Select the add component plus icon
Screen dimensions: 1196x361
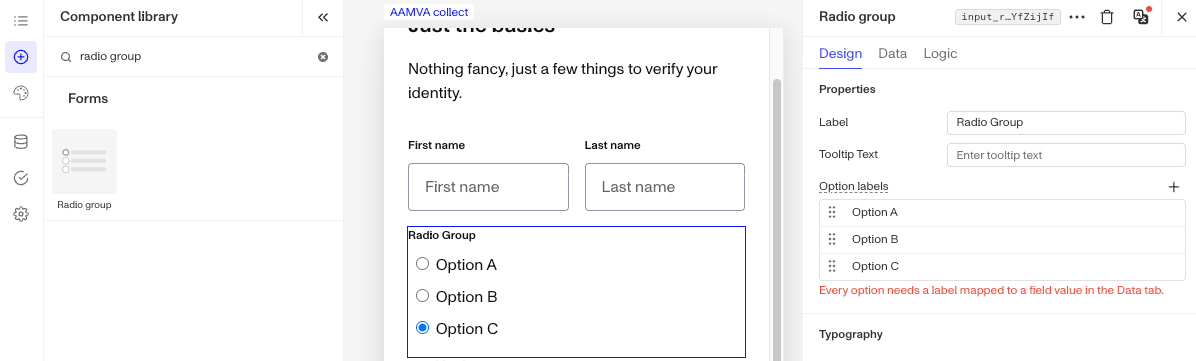click(x=21, y=57)
